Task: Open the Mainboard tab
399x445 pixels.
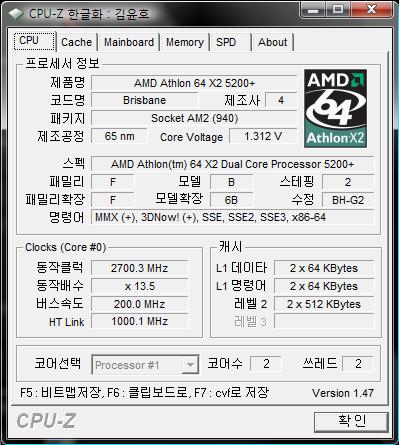Action: tap(129, 42)
